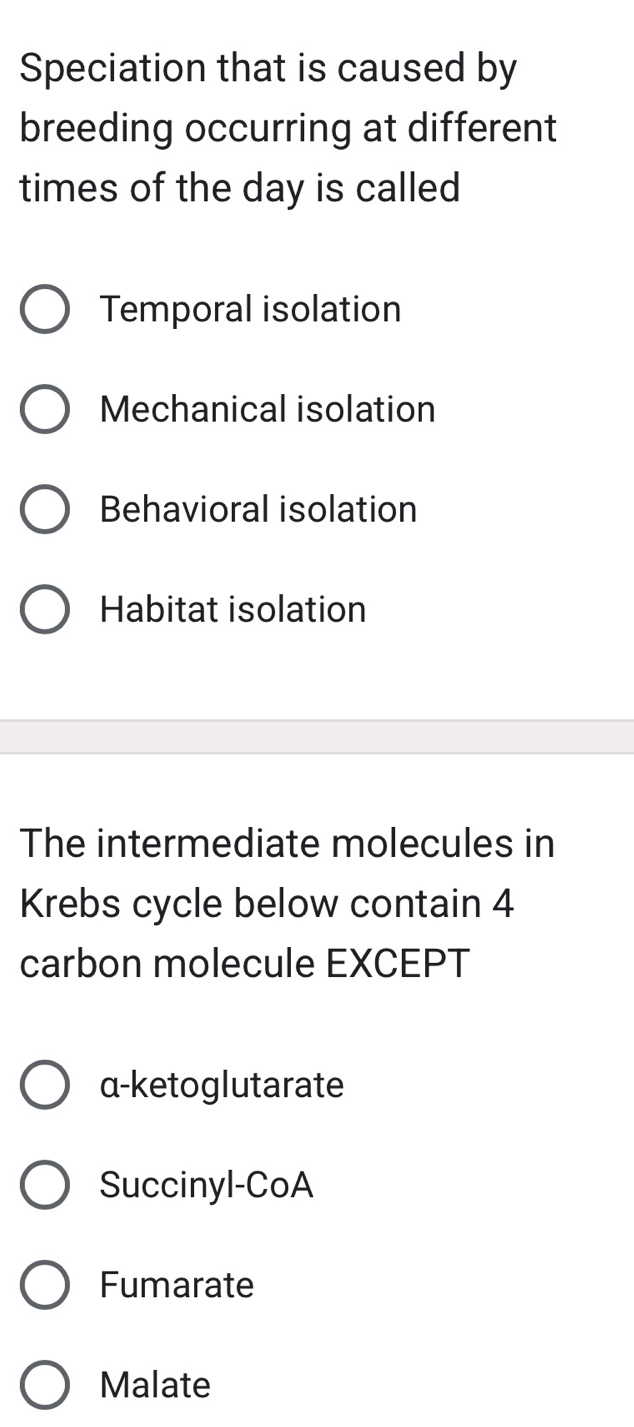This screenshot has width=634, height=1427.
Task: Select the Mechanical isolation radio button
Action: tap(44, 409)
